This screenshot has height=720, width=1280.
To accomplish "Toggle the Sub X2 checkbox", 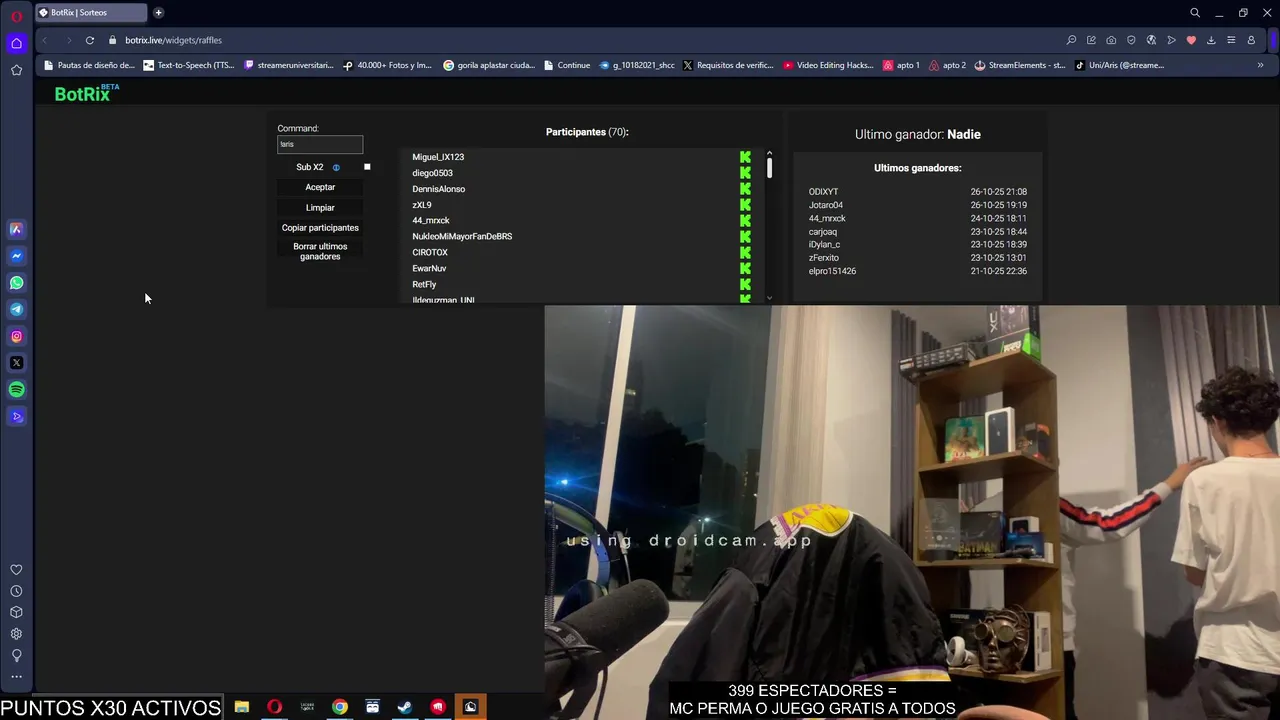I will pos(367,167).
